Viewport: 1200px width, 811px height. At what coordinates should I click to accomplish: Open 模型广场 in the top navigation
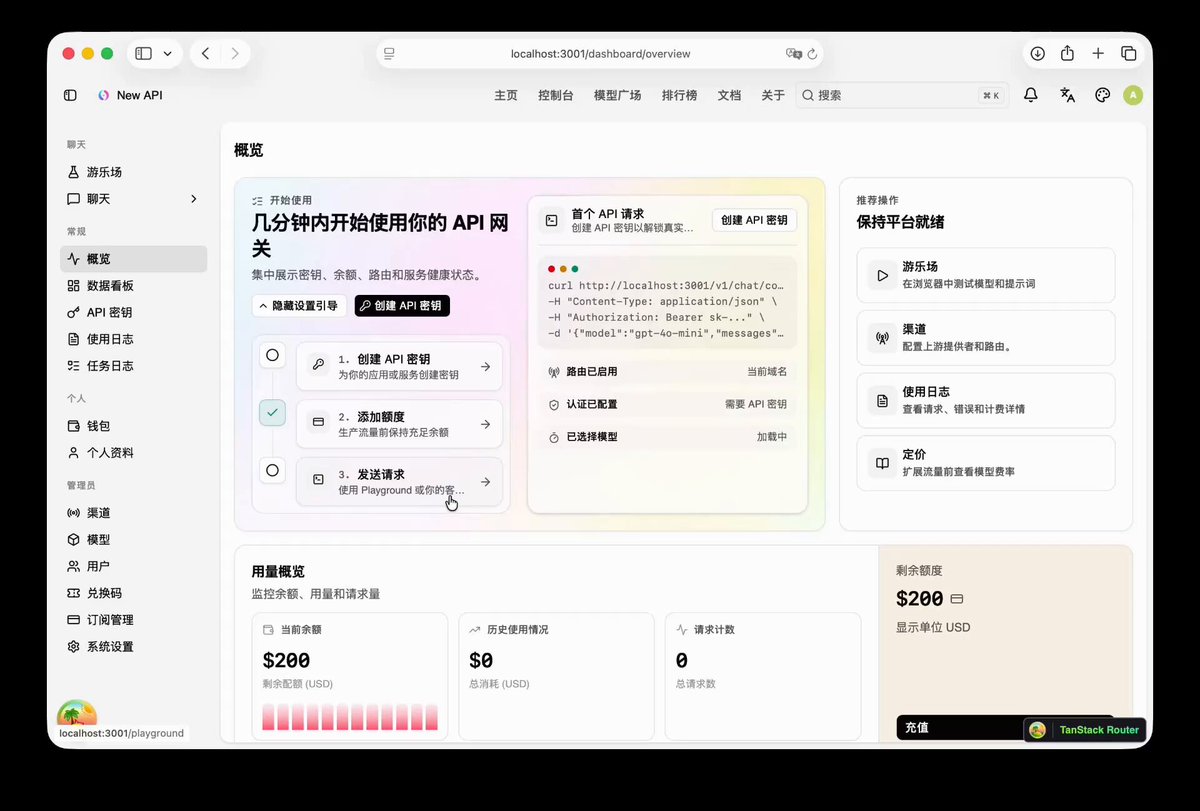click(617, 96)
